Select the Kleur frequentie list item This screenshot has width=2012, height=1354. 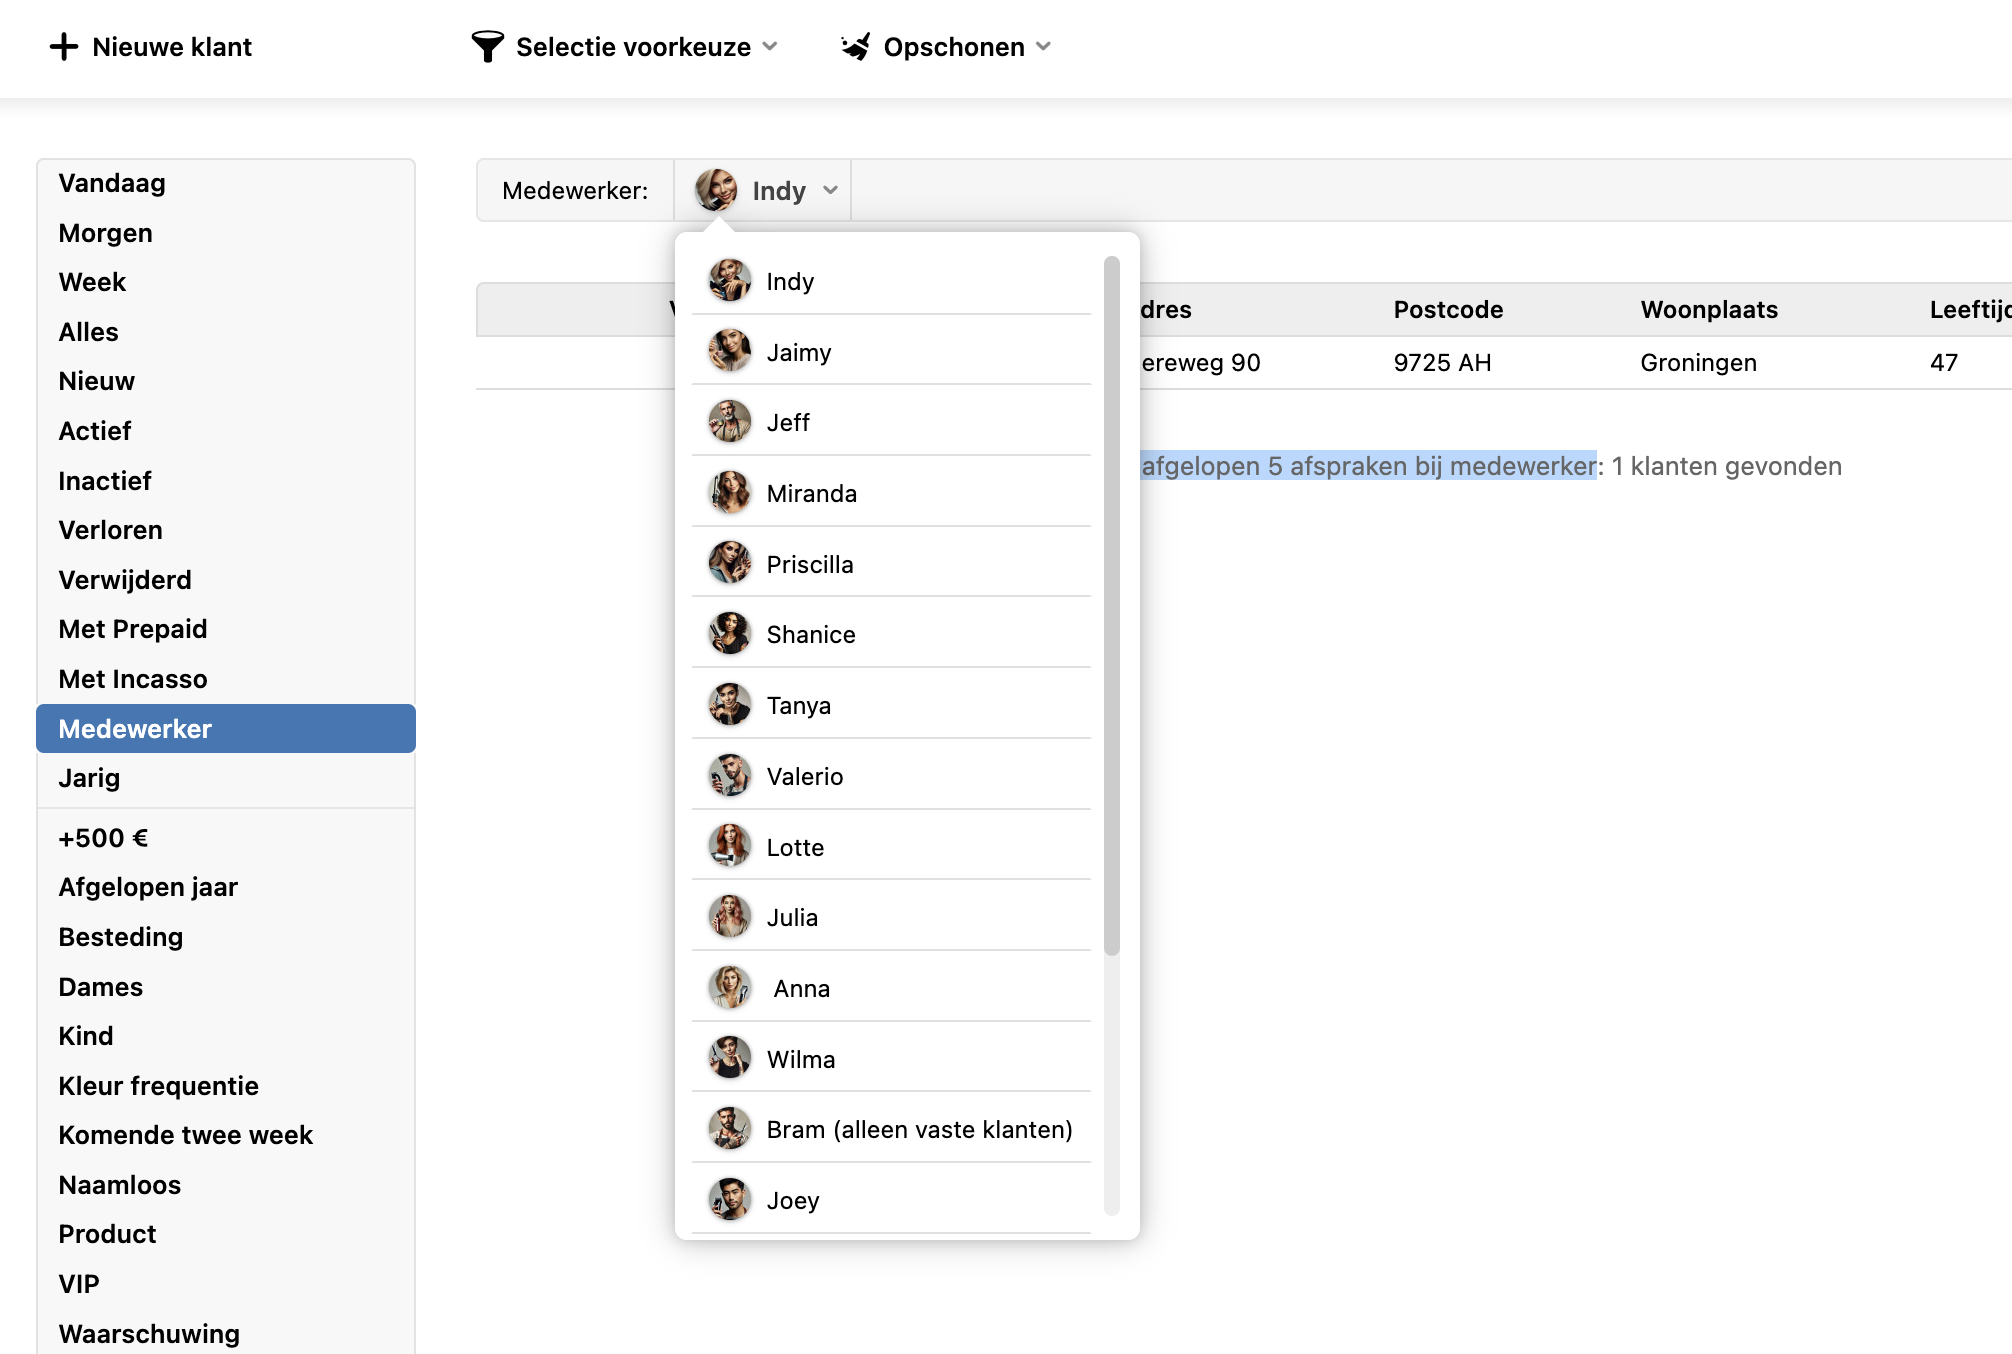[158, 1086]
